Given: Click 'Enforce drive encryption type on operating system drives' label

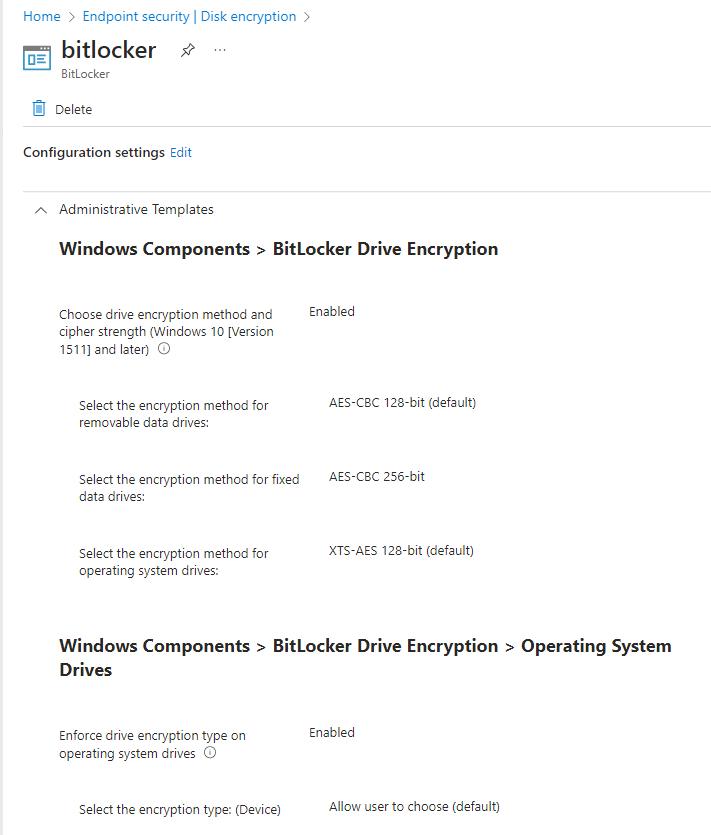Looking at the screenshot, I should pyautogui.click(x=152, y=744).
